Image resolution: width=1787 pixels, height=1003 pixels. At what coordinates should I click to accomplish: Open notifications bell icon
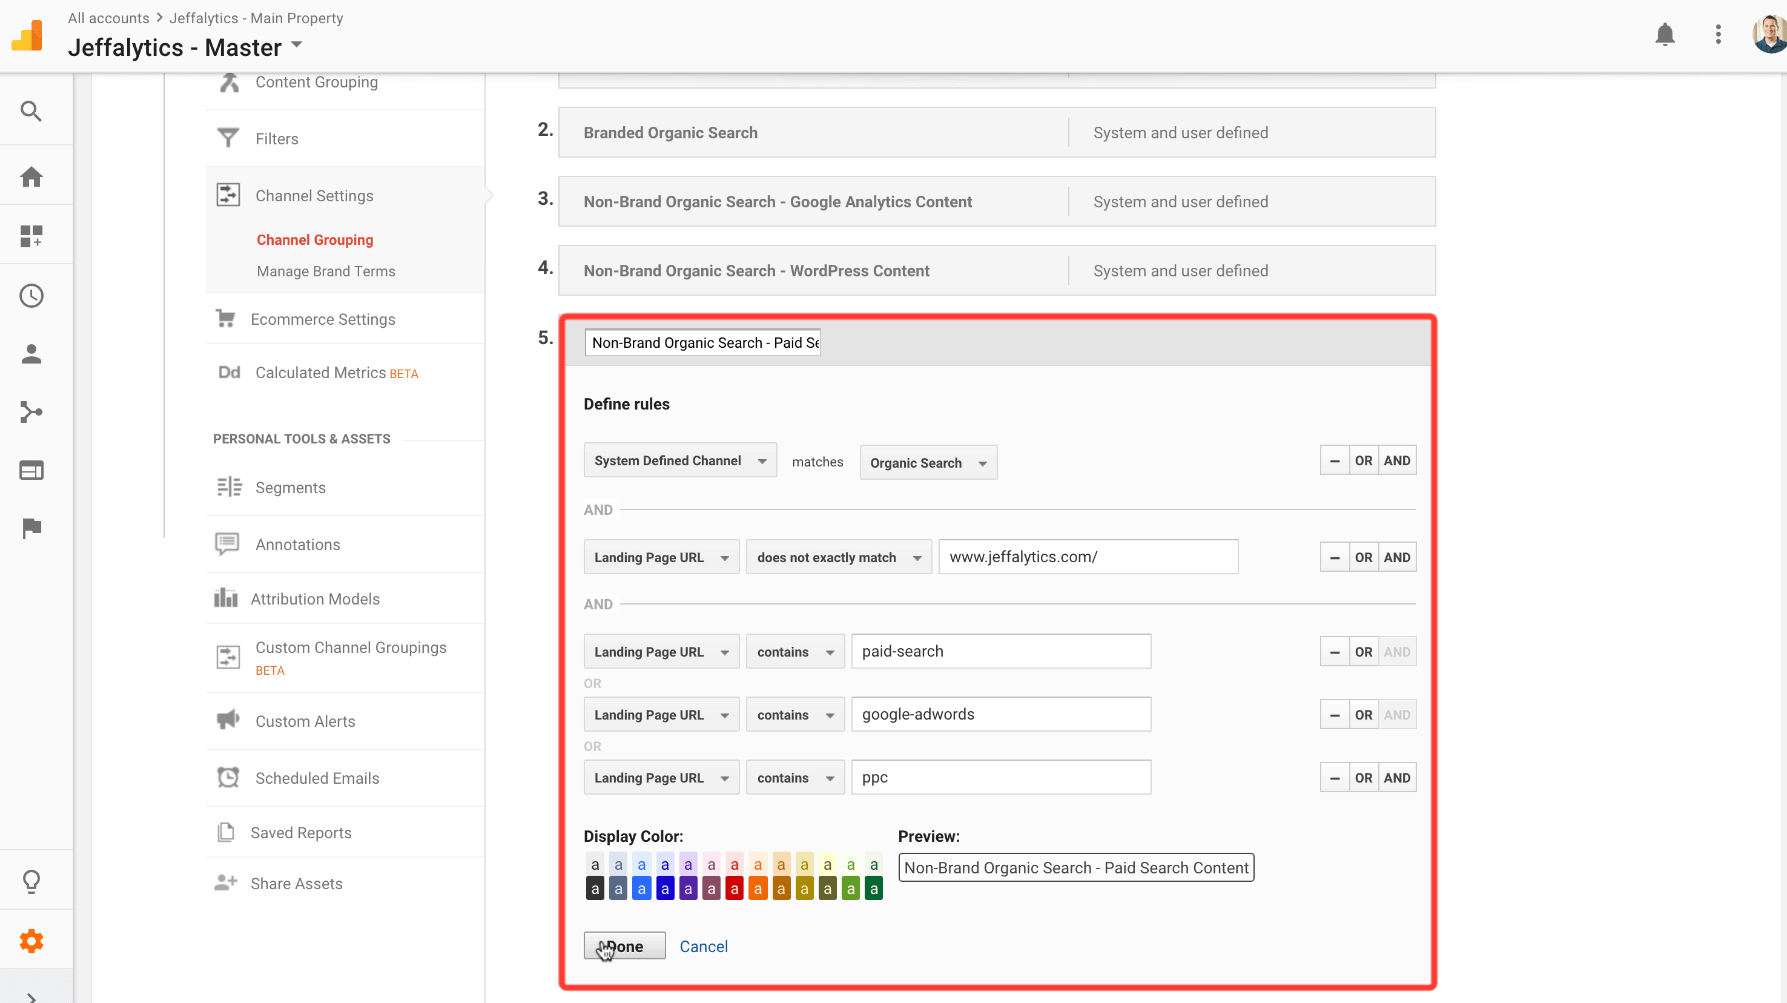[x=1665, y=35]
